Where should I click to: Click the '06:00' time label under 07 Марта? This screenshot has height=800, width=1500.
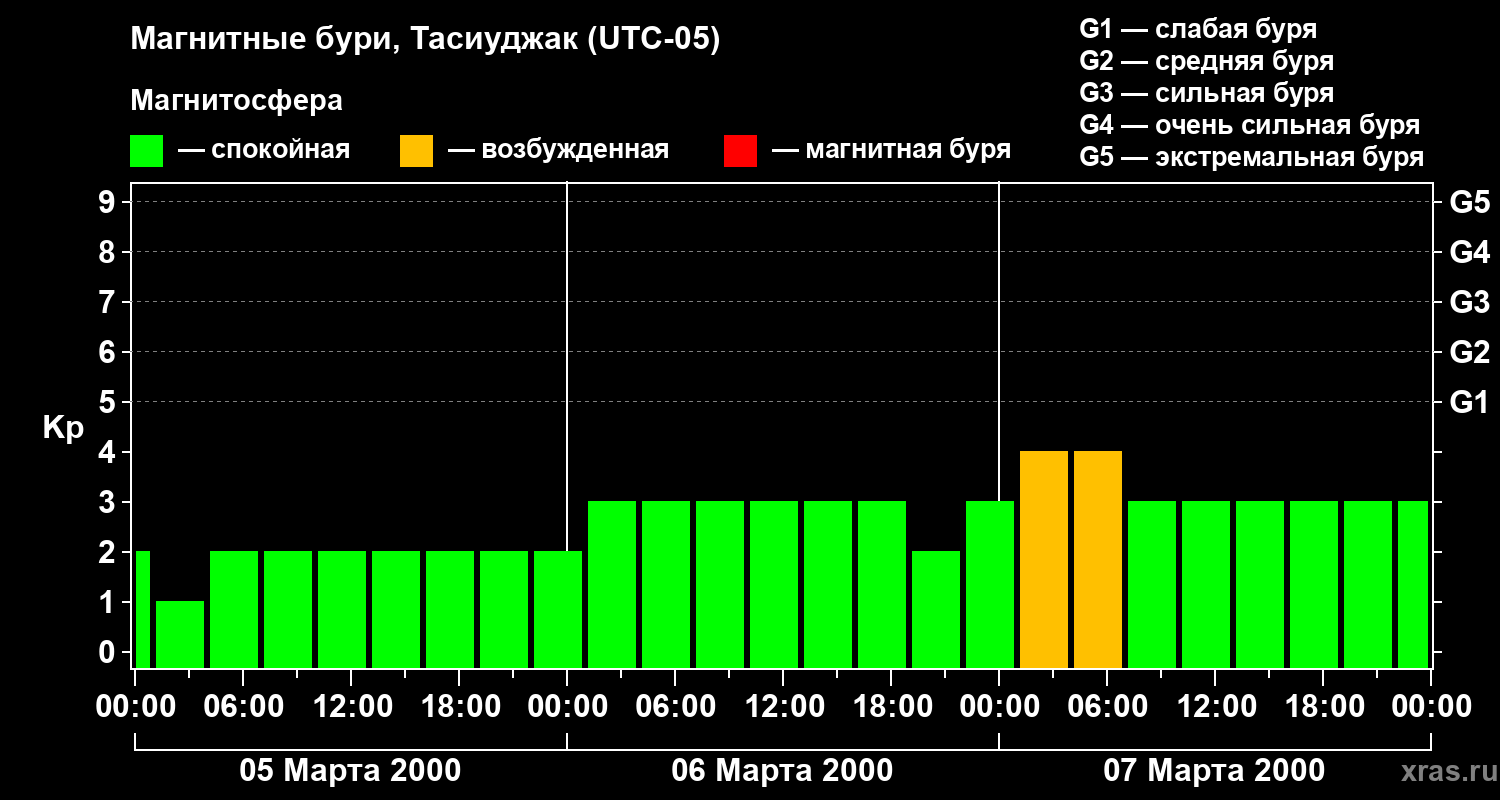1106,707
